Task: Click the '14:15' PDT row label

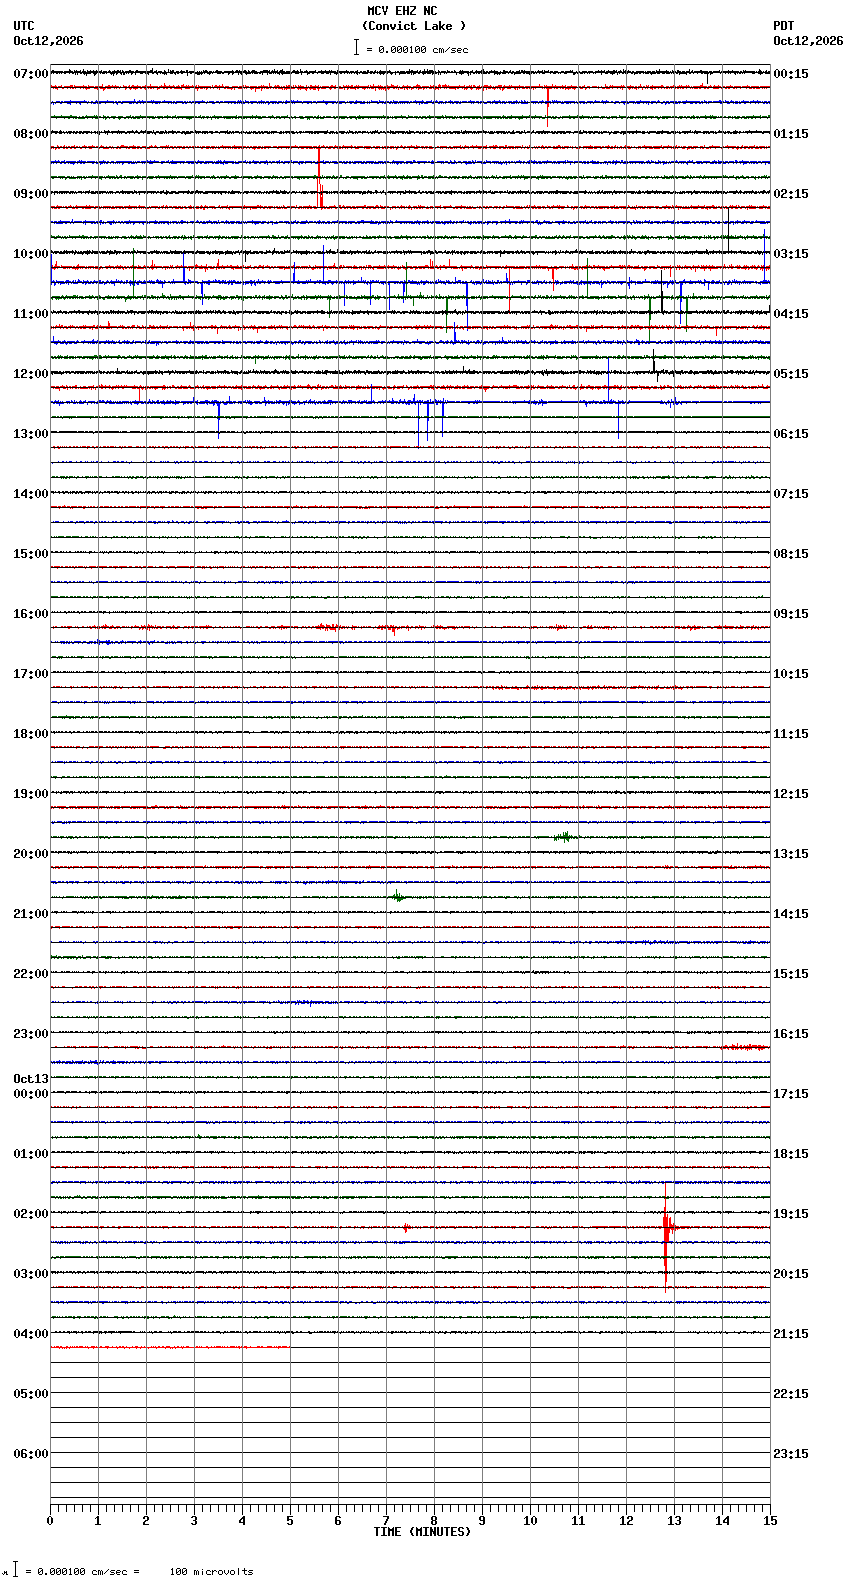Action: coord(791,914)
